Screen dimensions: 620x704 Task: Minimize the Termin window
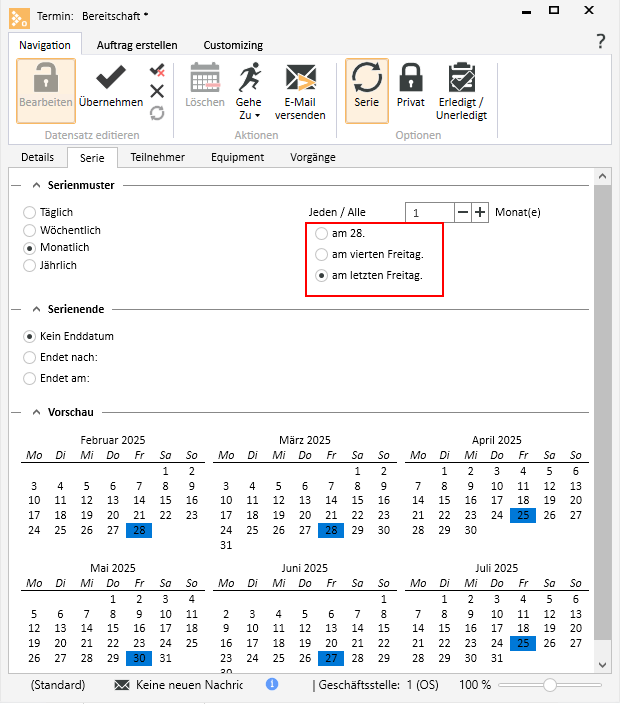[x=527, y=11]
